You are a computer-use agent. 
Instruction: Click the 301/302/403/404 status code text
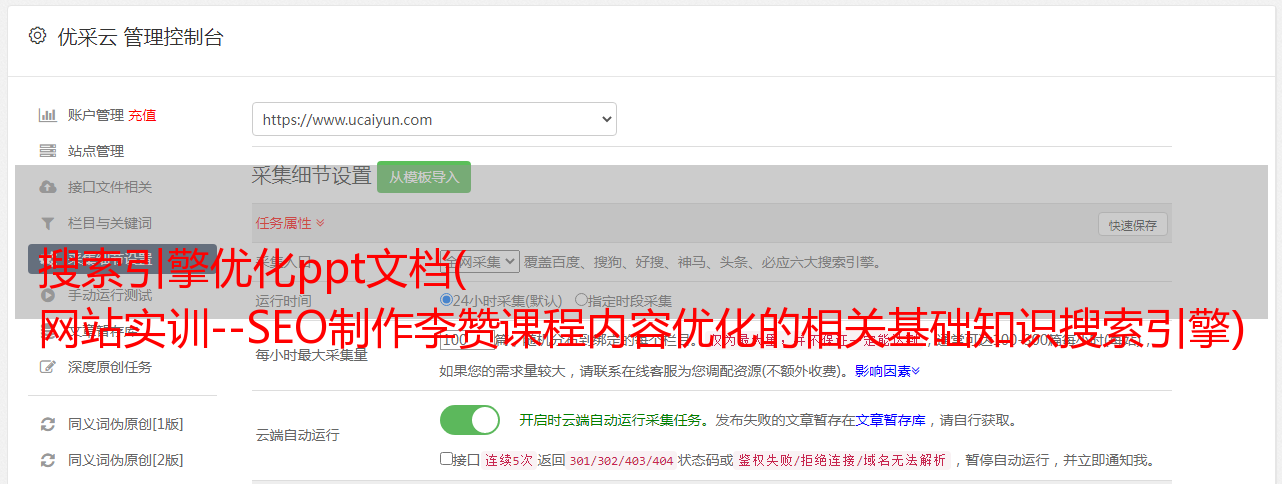[620, 461]
